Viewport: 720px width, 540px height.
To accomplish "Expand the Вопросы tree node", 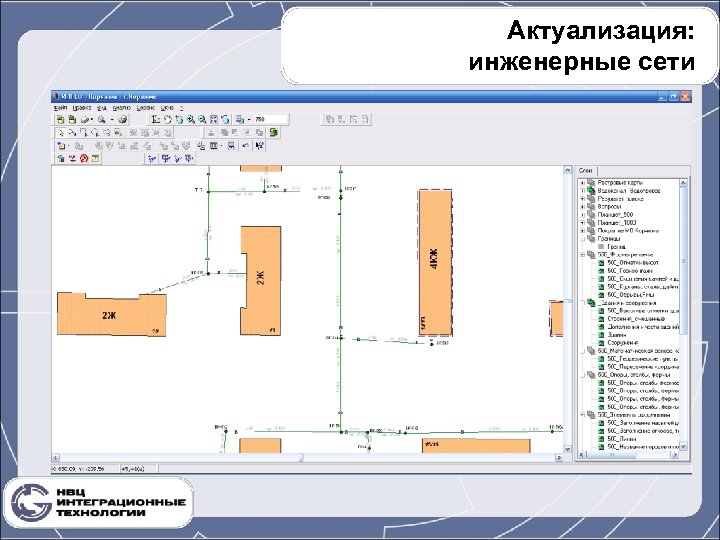I will click(583, 207).
